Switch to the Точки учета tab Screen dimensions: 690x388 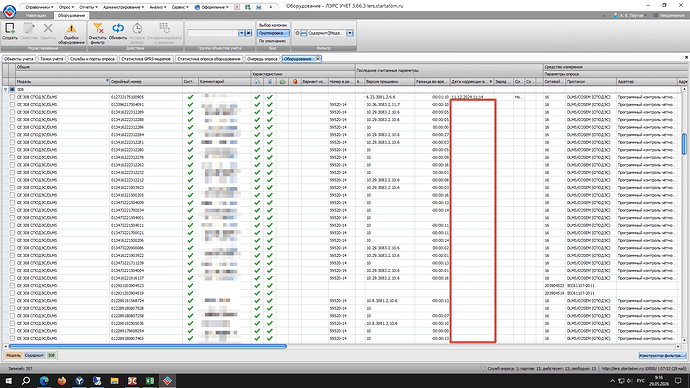click(x=51, y=59)
